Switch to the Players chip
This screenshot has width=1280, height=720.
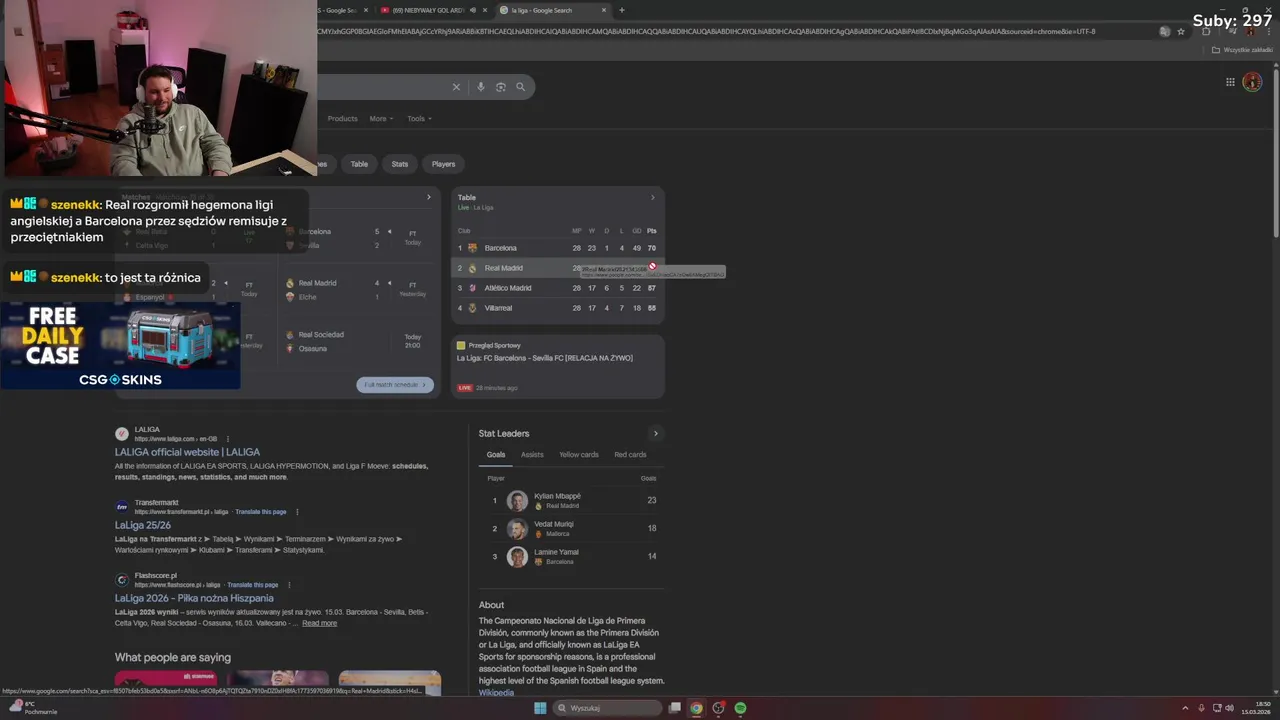coord(443,164)
